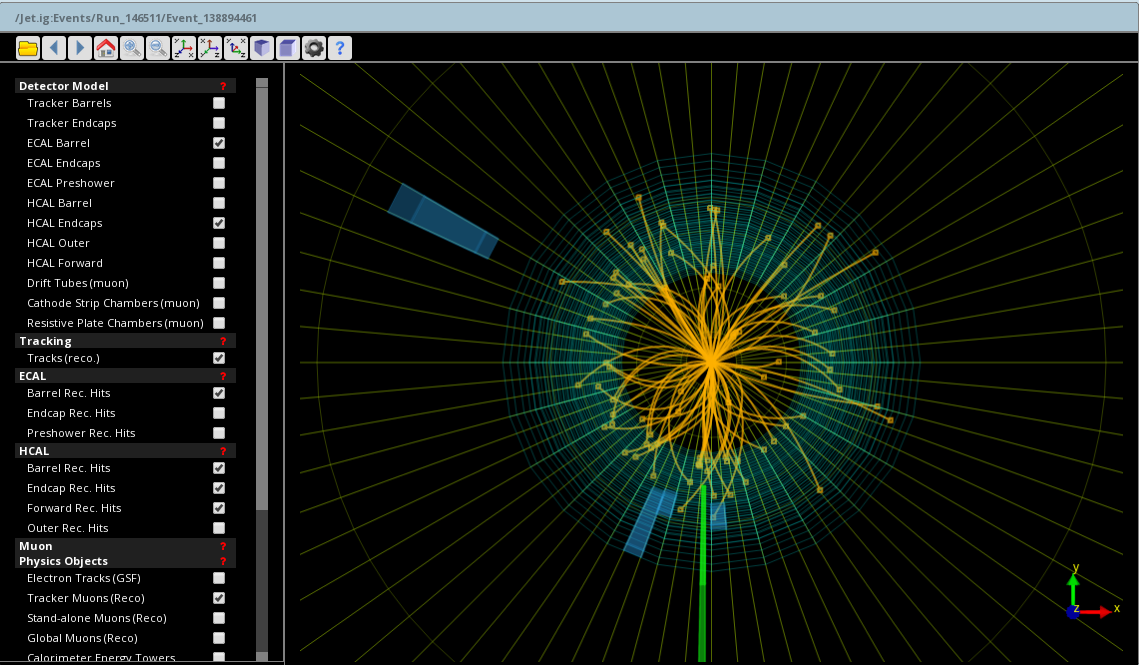Screen dimensions: 1139x665
Task: Click Detector Model red help mark
Action: point(223,86)
